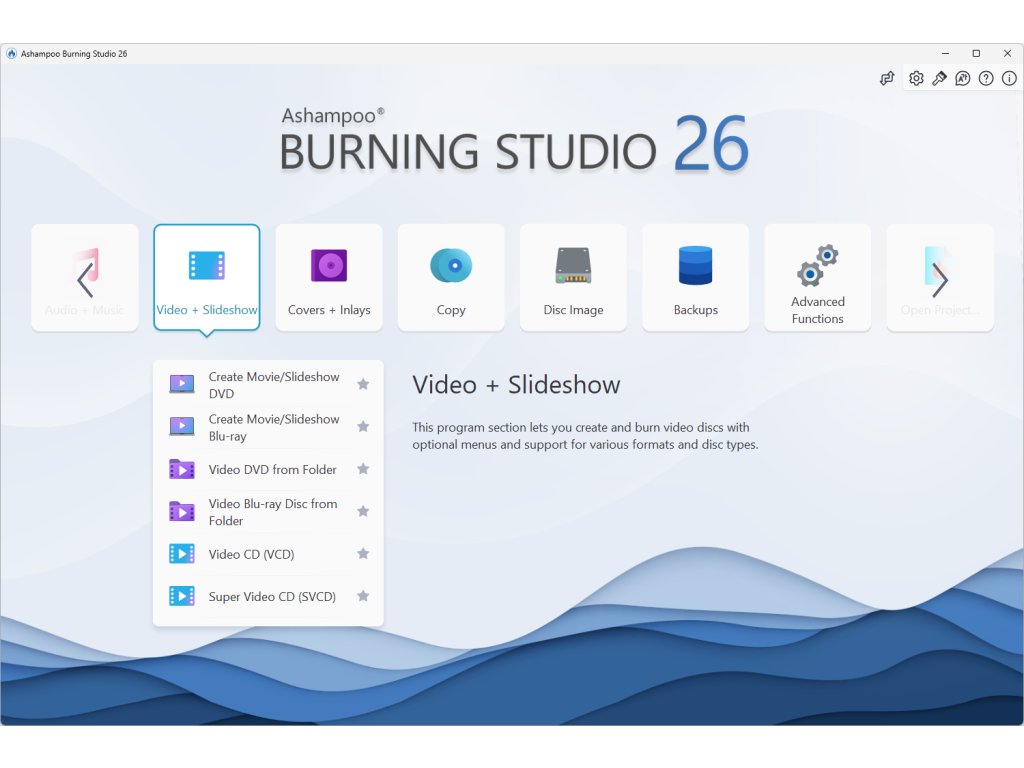
Task: Click the pin/tools icon in top toolbar
Action: click(939, 78)
